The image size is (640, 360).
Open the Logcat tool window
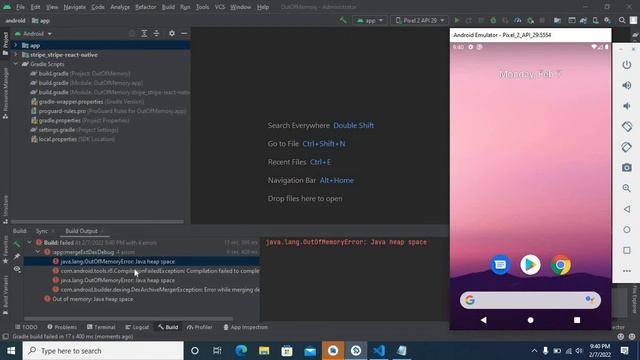tap(137, 327)
